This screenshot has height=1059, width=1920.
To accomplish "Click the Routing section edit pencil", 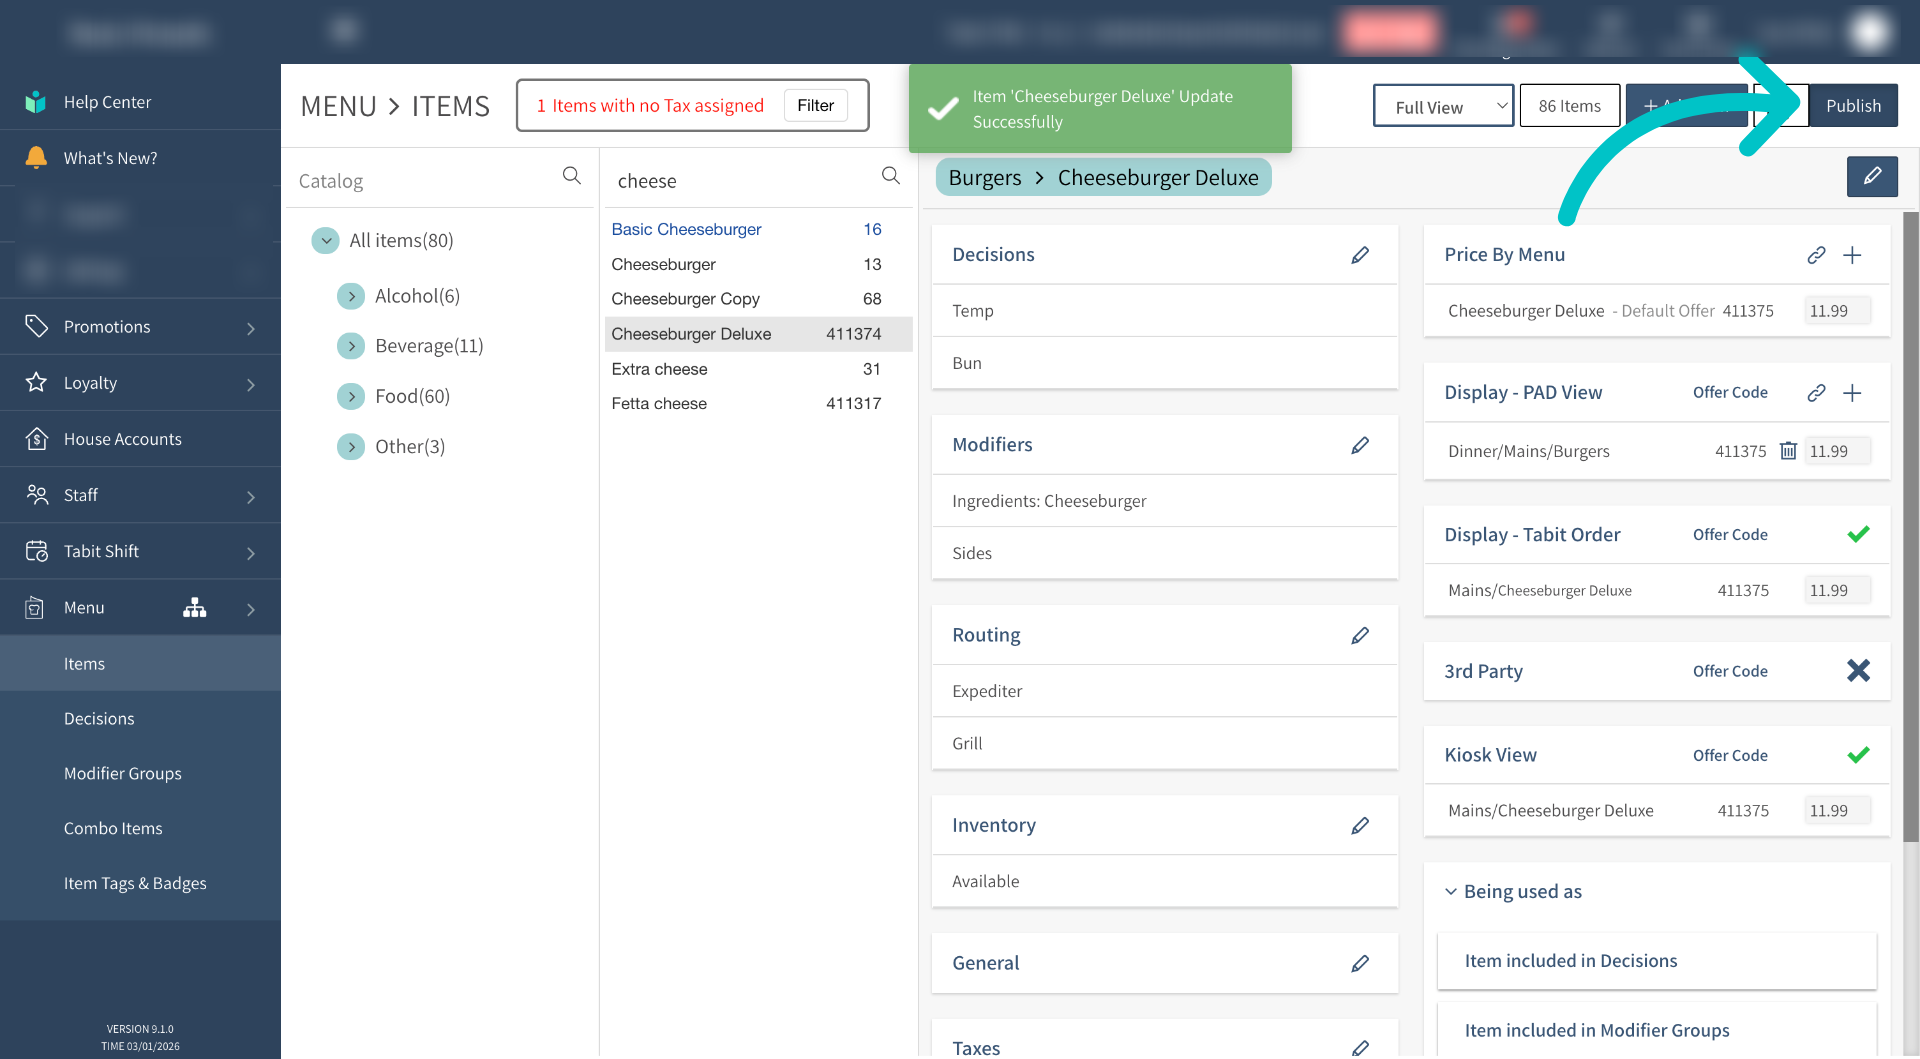I will click(x=1360, y=635).
